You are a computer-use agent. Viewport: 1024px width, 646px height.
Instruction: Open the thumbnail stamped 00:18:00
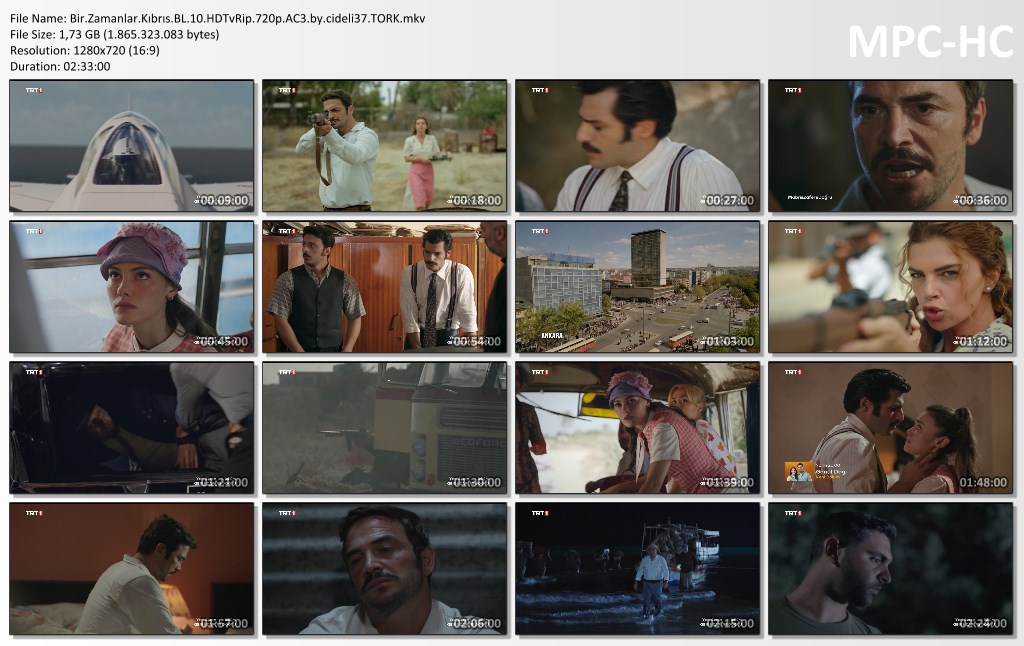385,146
